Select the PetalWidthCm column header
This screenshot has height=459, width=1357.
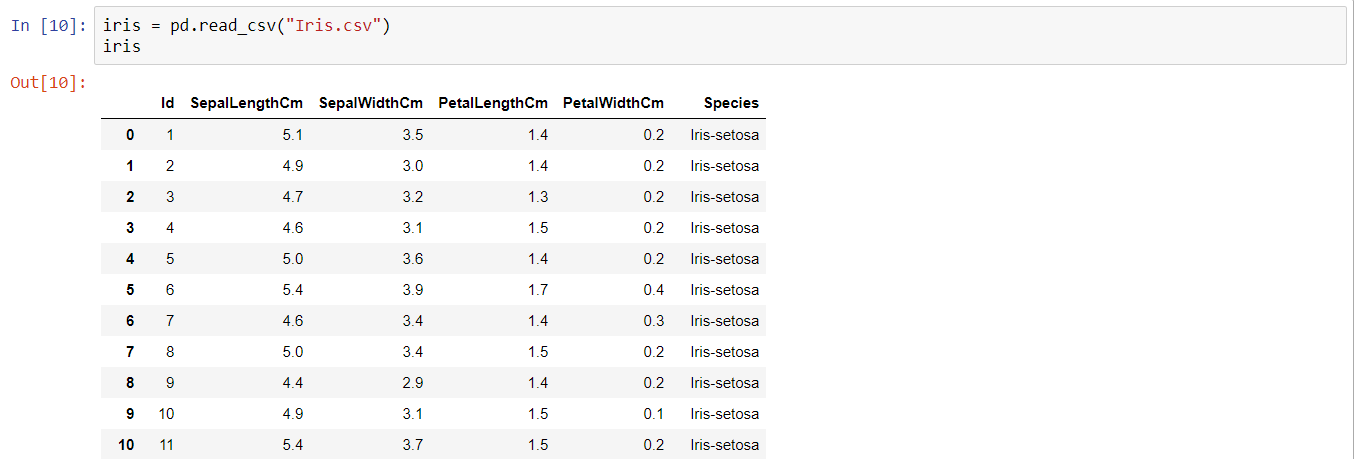(x=613, y=103)
